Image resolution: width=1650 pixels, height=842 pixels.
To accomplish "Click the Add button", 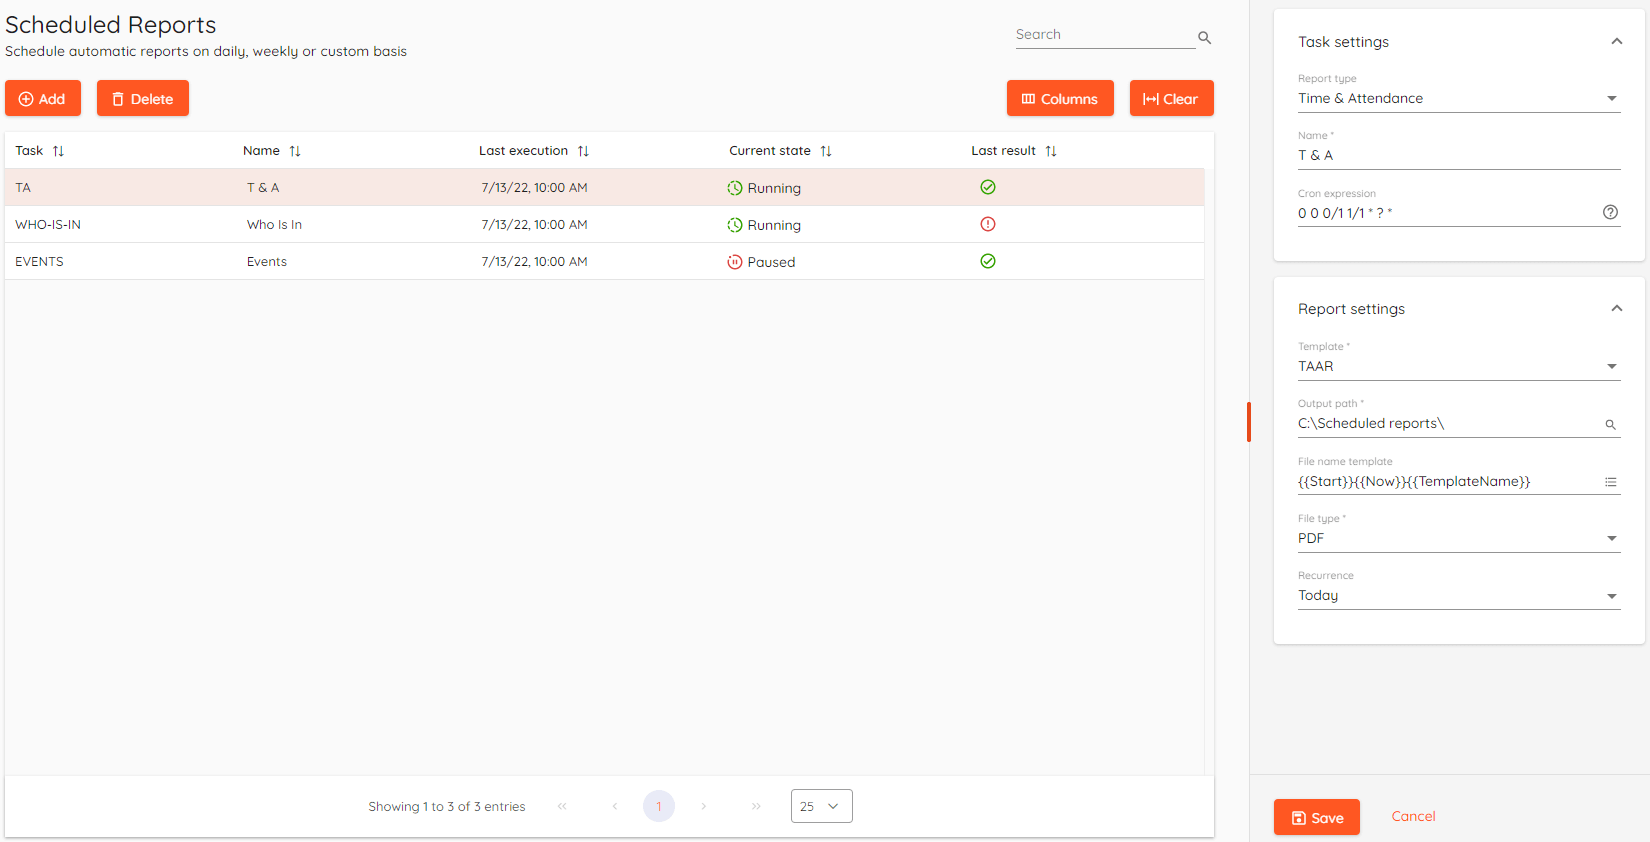I will tap(43, 98).
